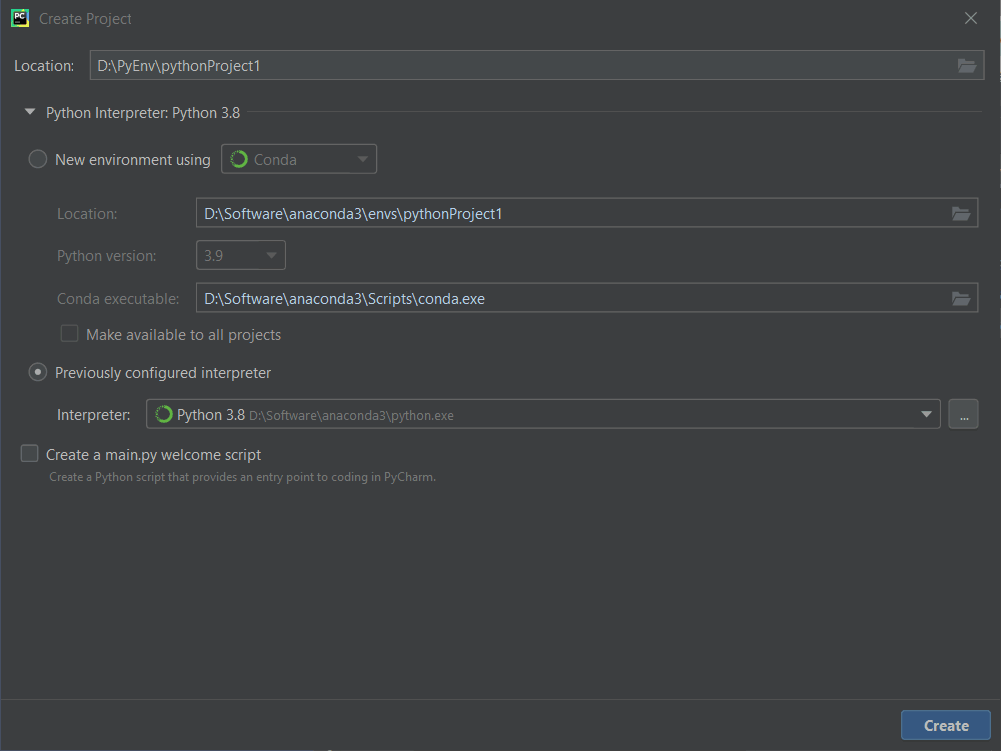Click the 'Python version:' label

pyautogui.click(x=107, y=256)
